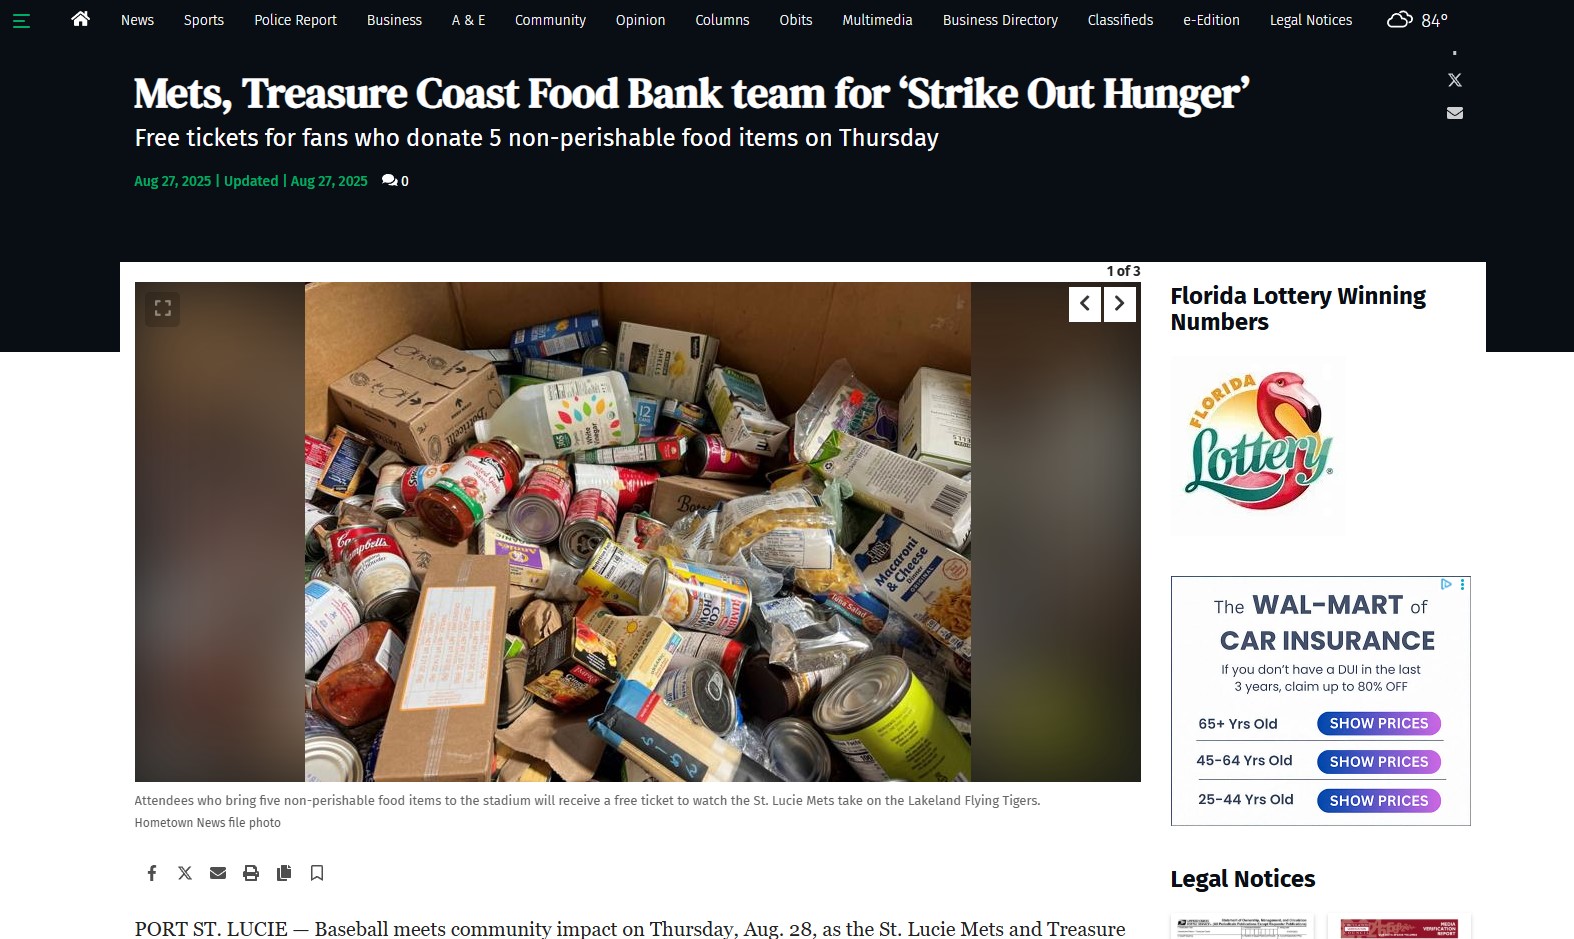Open the Business Directory menu item
The height and width of the screenshot is (939, 1574).
[x=1000, y=20]
